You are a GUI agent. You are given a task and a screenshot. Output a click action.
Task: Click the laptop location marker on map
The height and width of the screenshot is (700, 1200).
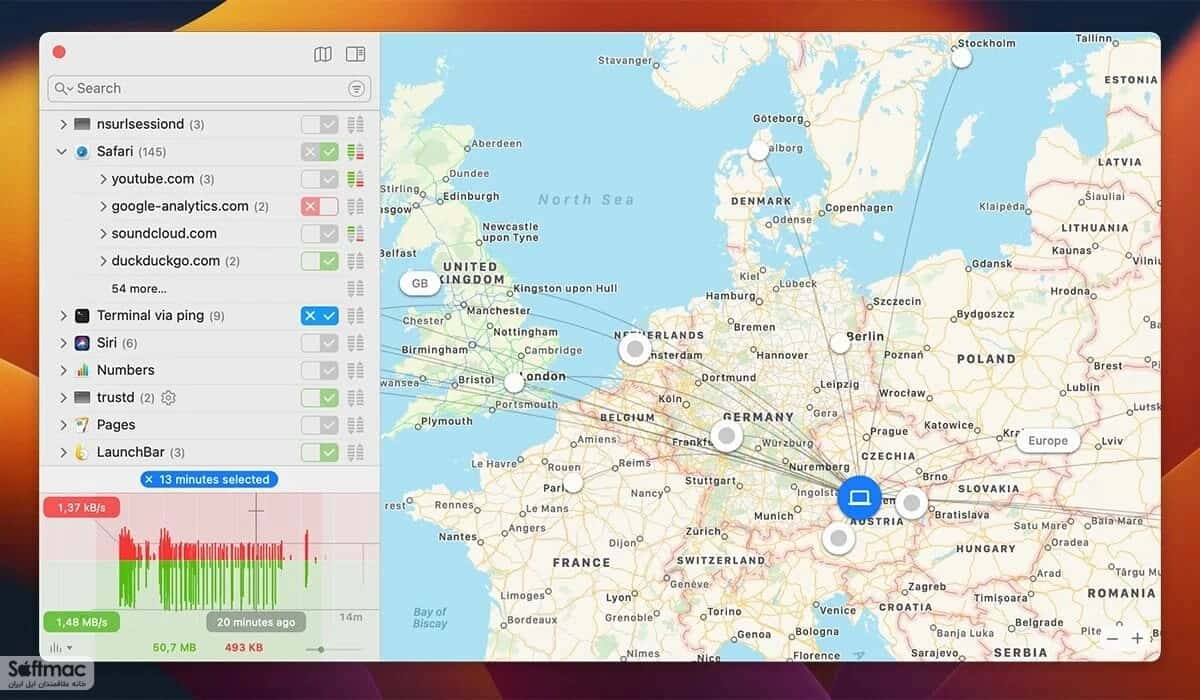pyautogui.click(x=859, y=497)
